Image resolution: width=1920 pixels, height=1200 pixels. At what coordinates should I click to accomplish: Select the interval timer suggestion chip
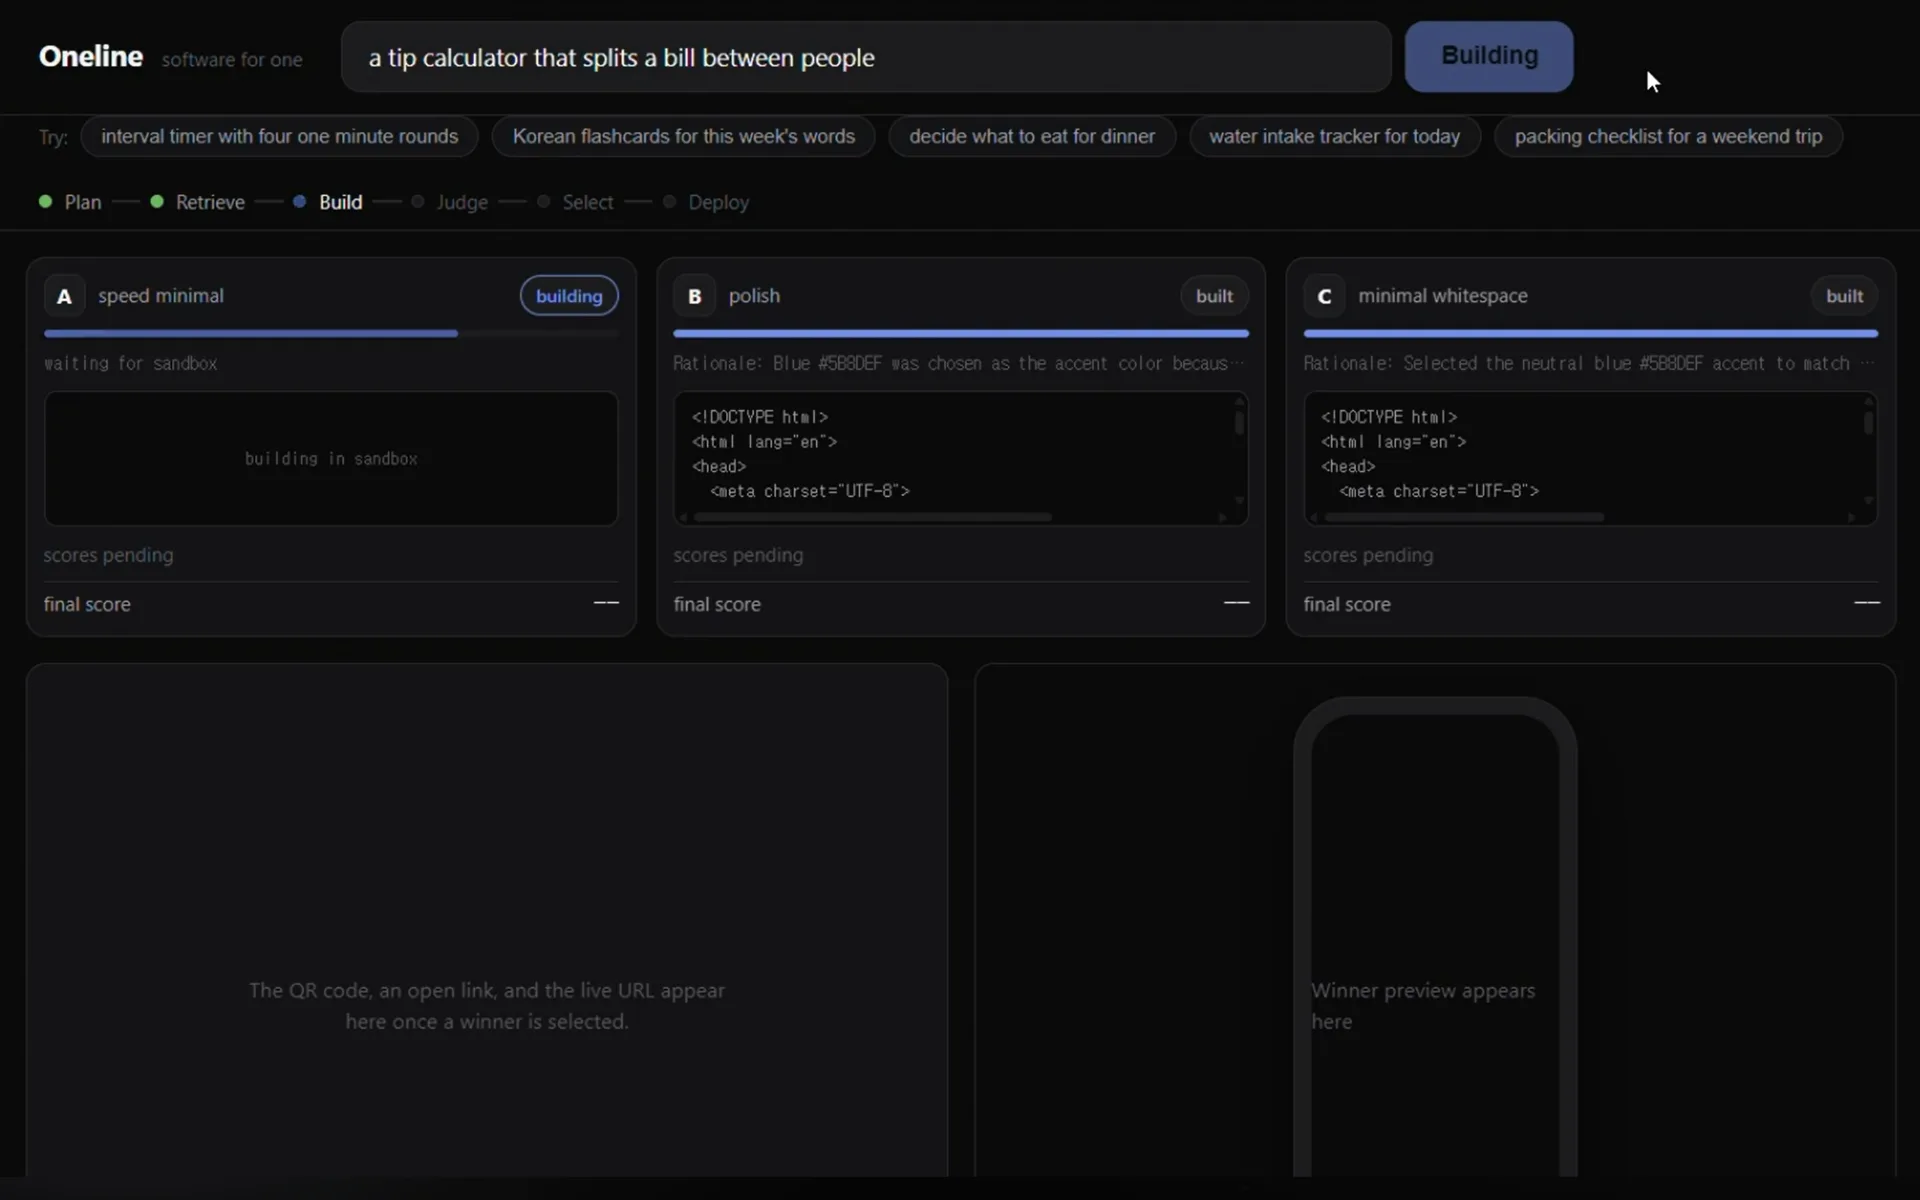(279, 136)
